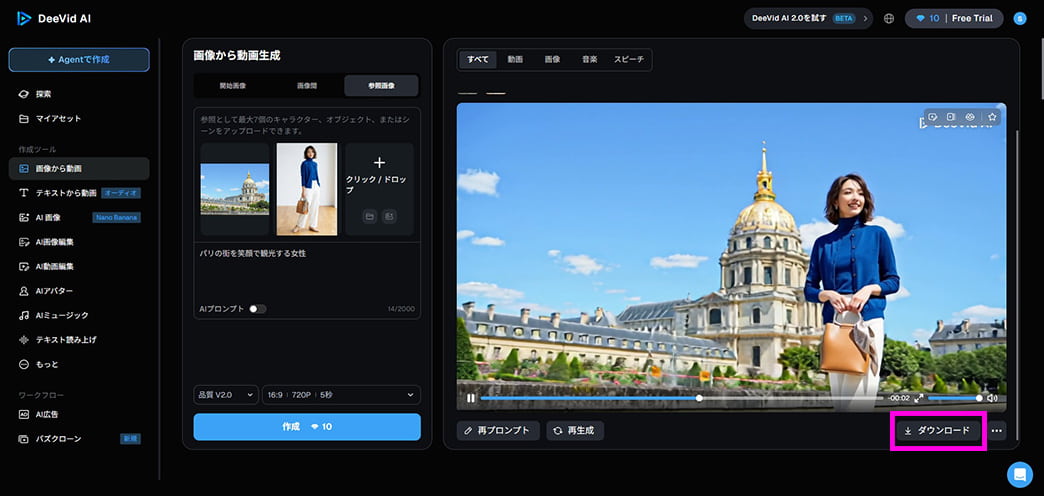This screenshot has width=1044, height=496.
Task: Switch to the 画像 filter tab
Action: (x=553, y=59)
